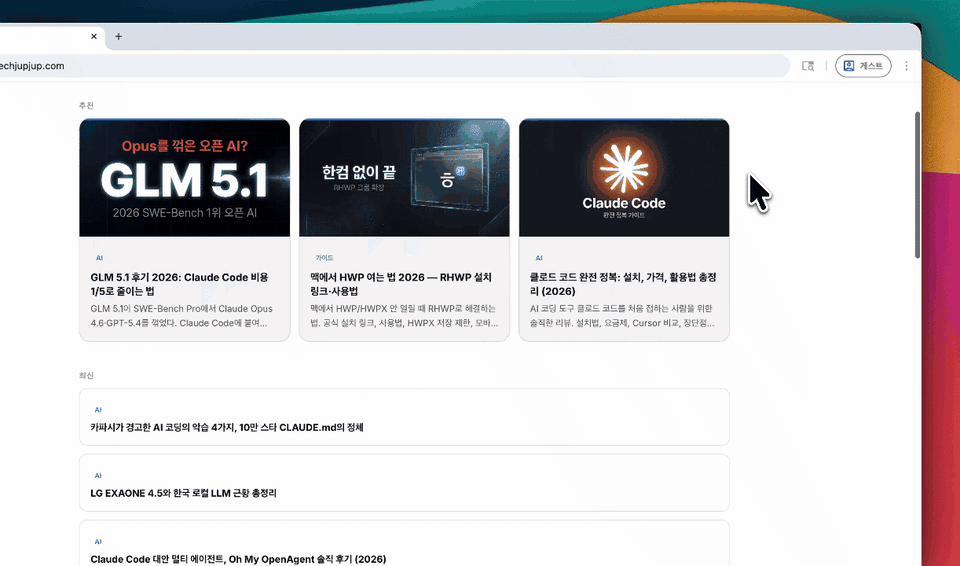Viewport: 960px width, 566px height.
Task: Open the tab search icon in toolbar
Action: click(808, 66)
